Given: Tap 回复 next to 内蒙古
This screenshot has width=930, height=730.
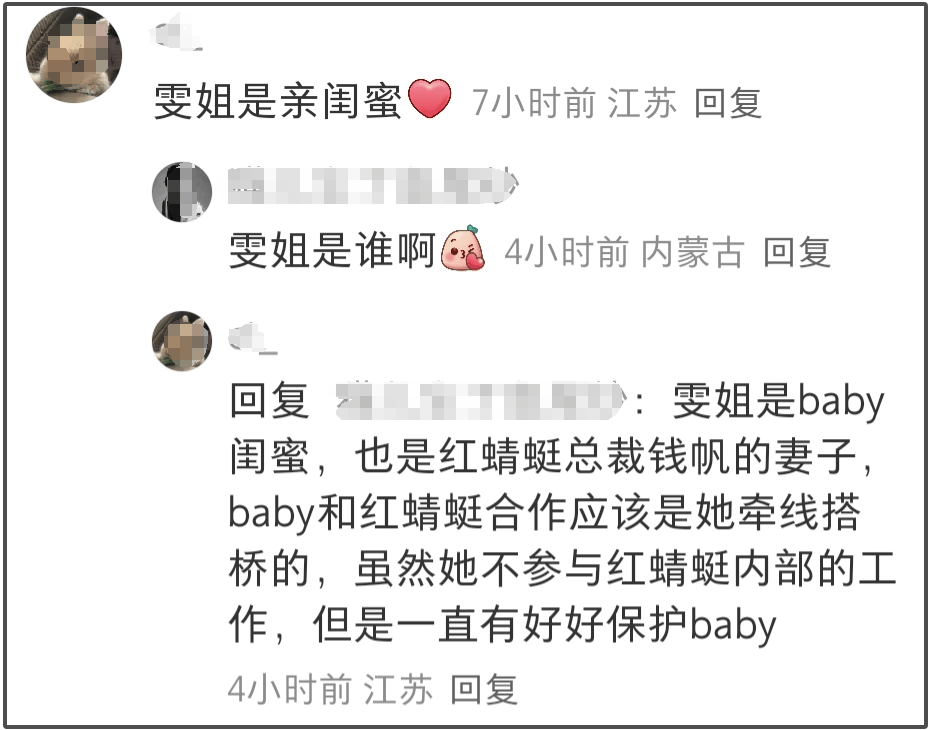Looking at the screenshot, I should pyautogui.click(x=797, y=252).
